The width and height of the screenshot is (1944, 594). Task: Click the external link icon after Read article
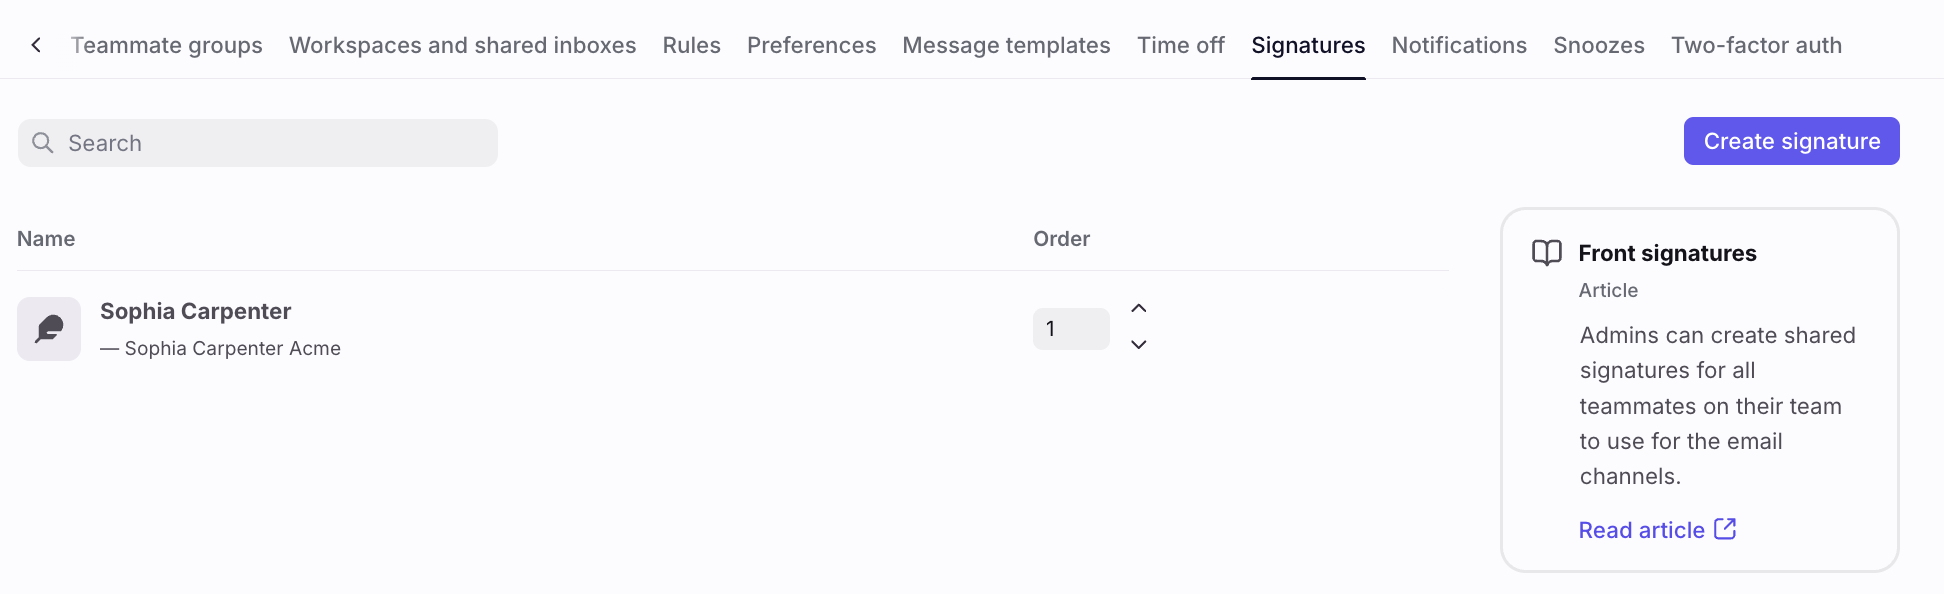pos(1725,529)
